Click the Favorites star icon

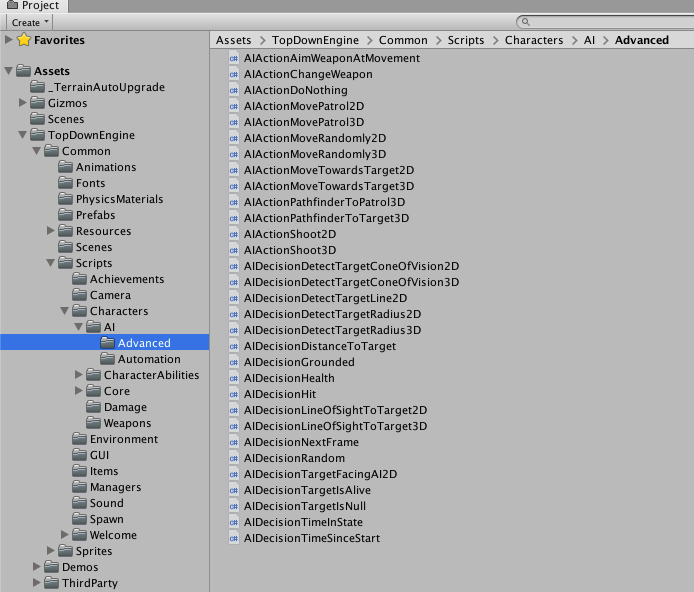click(x=24, y=40)
